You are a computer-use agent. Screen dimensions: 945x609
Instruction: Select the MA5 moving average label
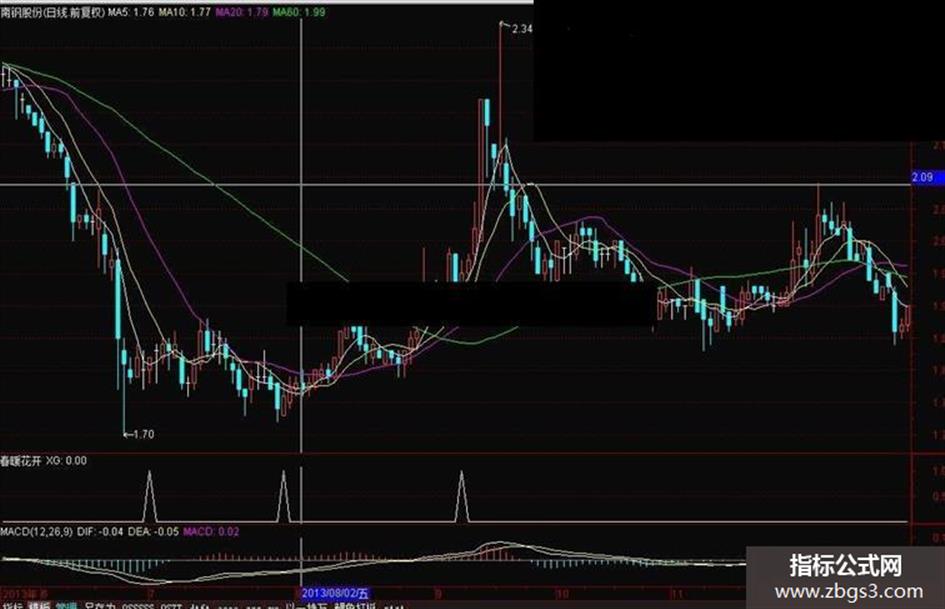click(x=131, y=12)
